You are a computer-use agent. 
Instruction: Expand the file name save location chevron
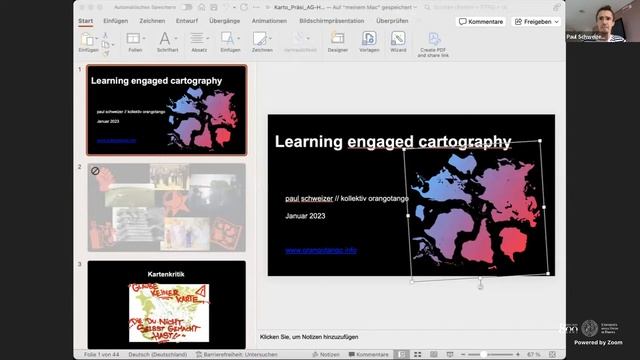point(416,7)
